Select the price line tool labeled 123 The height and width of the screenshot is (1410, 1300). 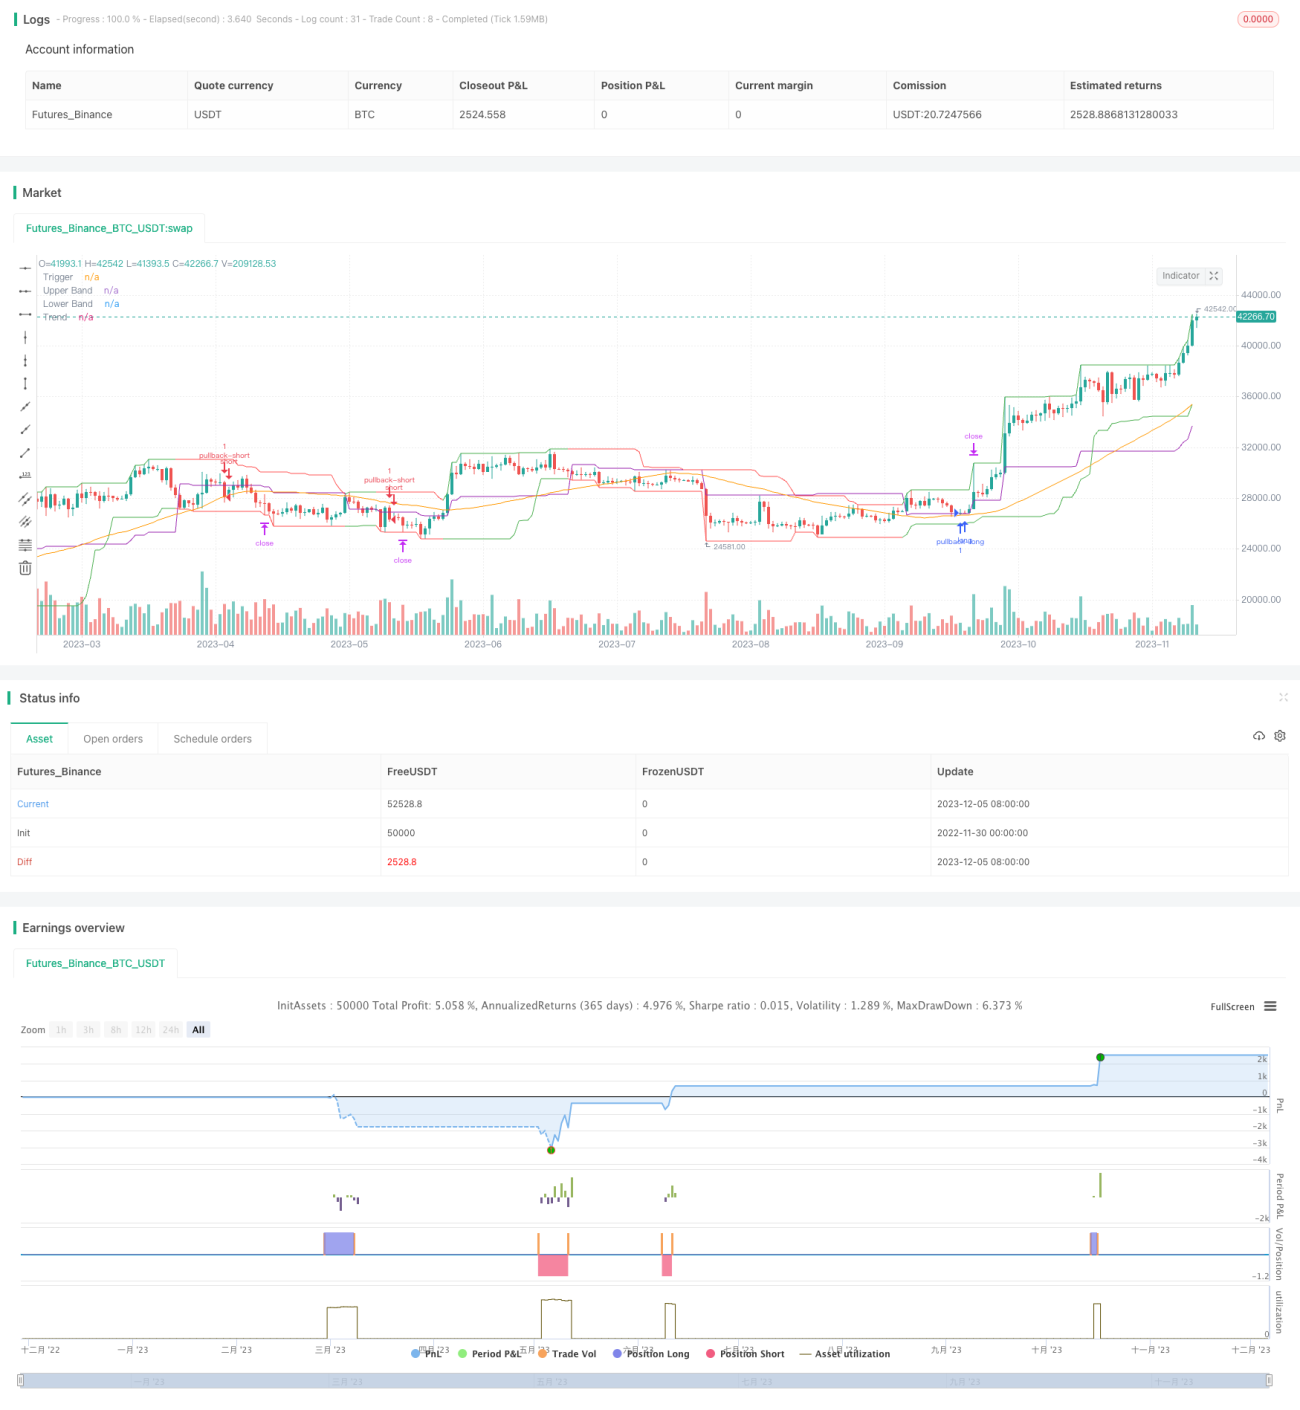(25, 475)
